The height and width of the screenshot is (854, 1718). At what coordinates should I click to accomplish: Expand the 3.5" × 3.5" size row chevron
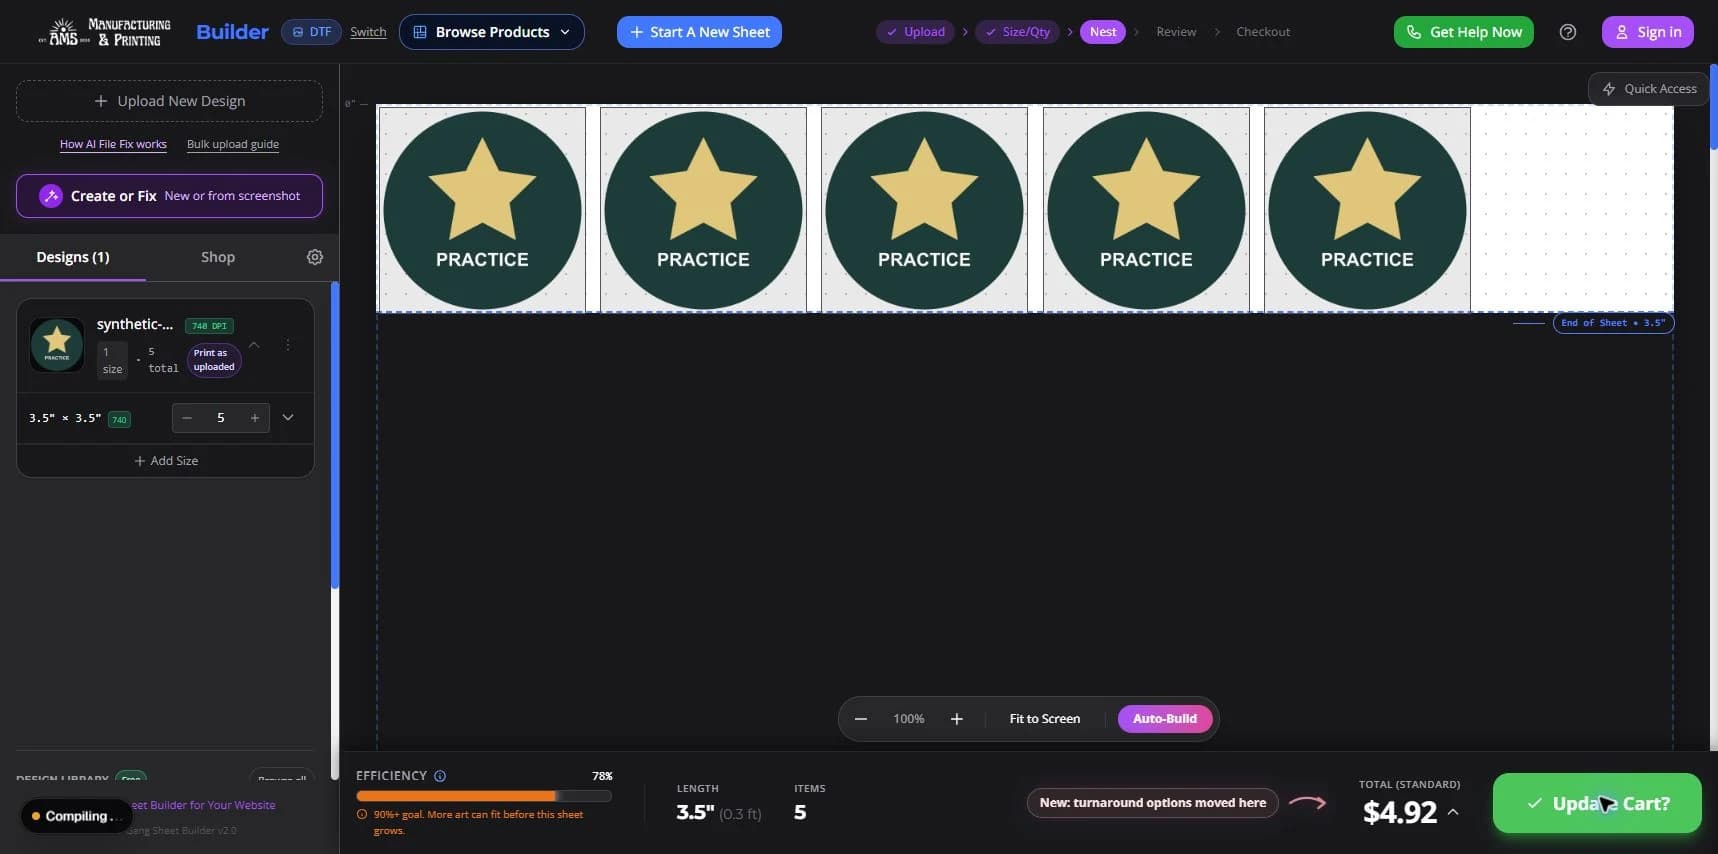click(x=288, y=418)
